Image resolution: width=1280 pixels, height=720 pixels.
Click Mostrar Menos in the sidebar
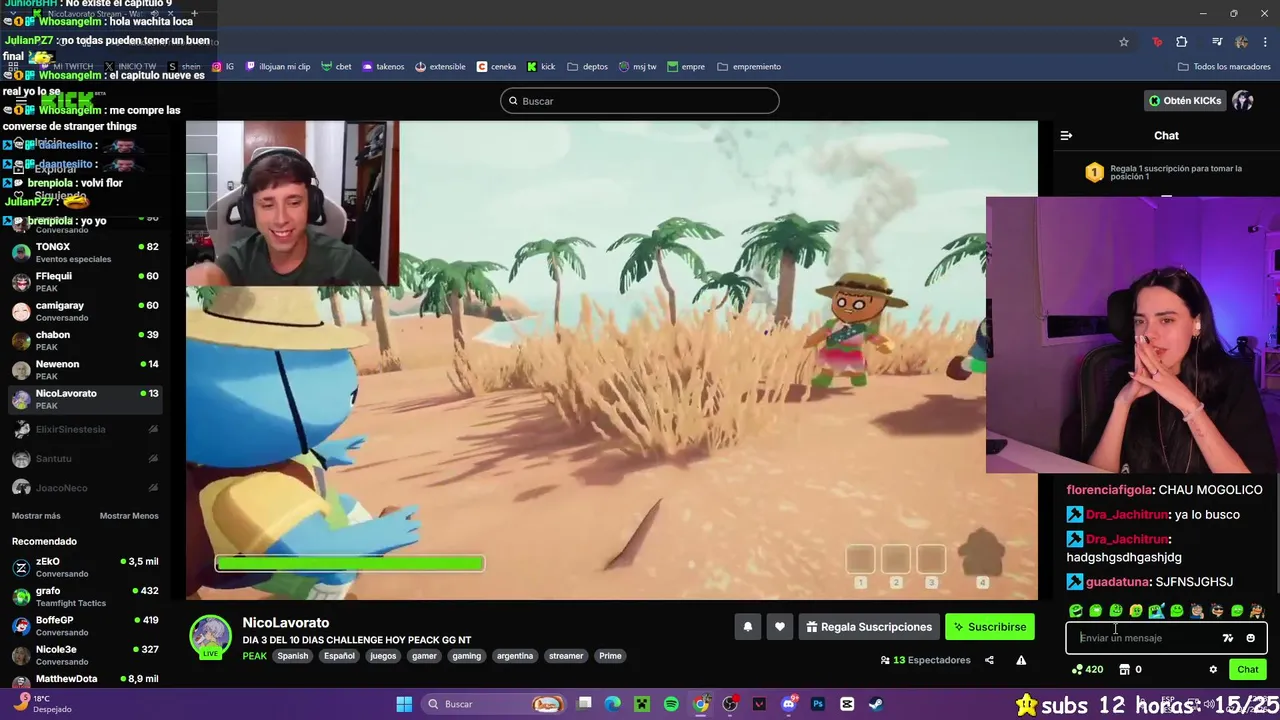[x=129, y=516]
